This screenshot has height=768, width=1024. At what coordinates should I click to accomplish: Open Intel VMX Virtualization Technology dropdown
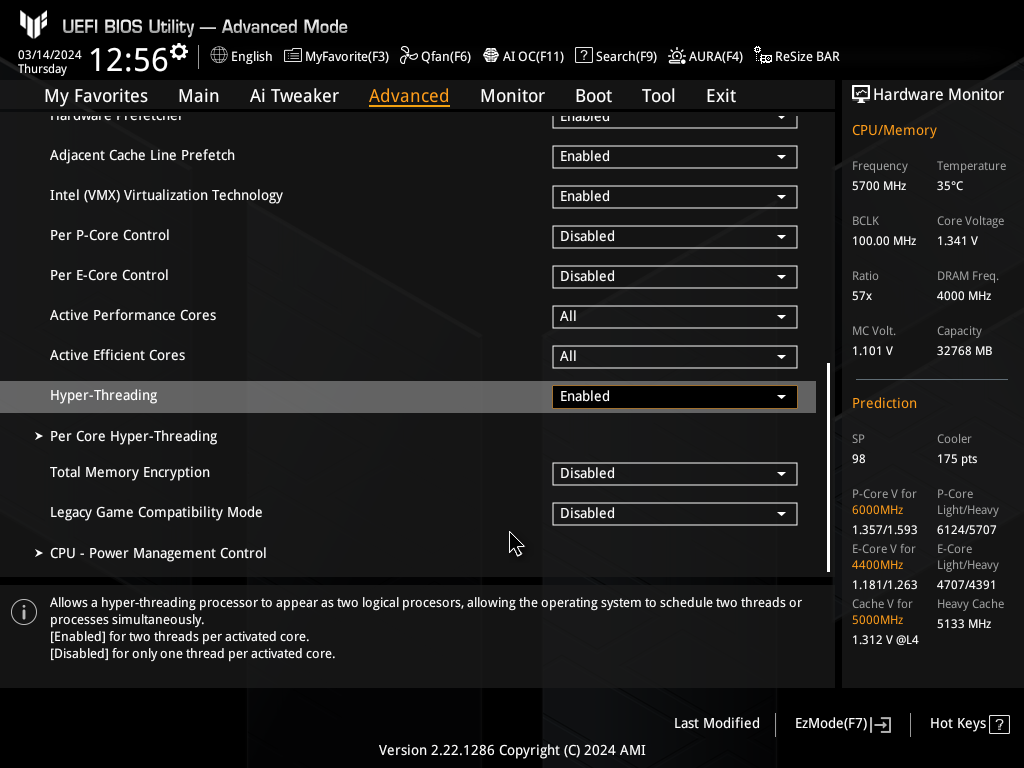tap(674, 197)
